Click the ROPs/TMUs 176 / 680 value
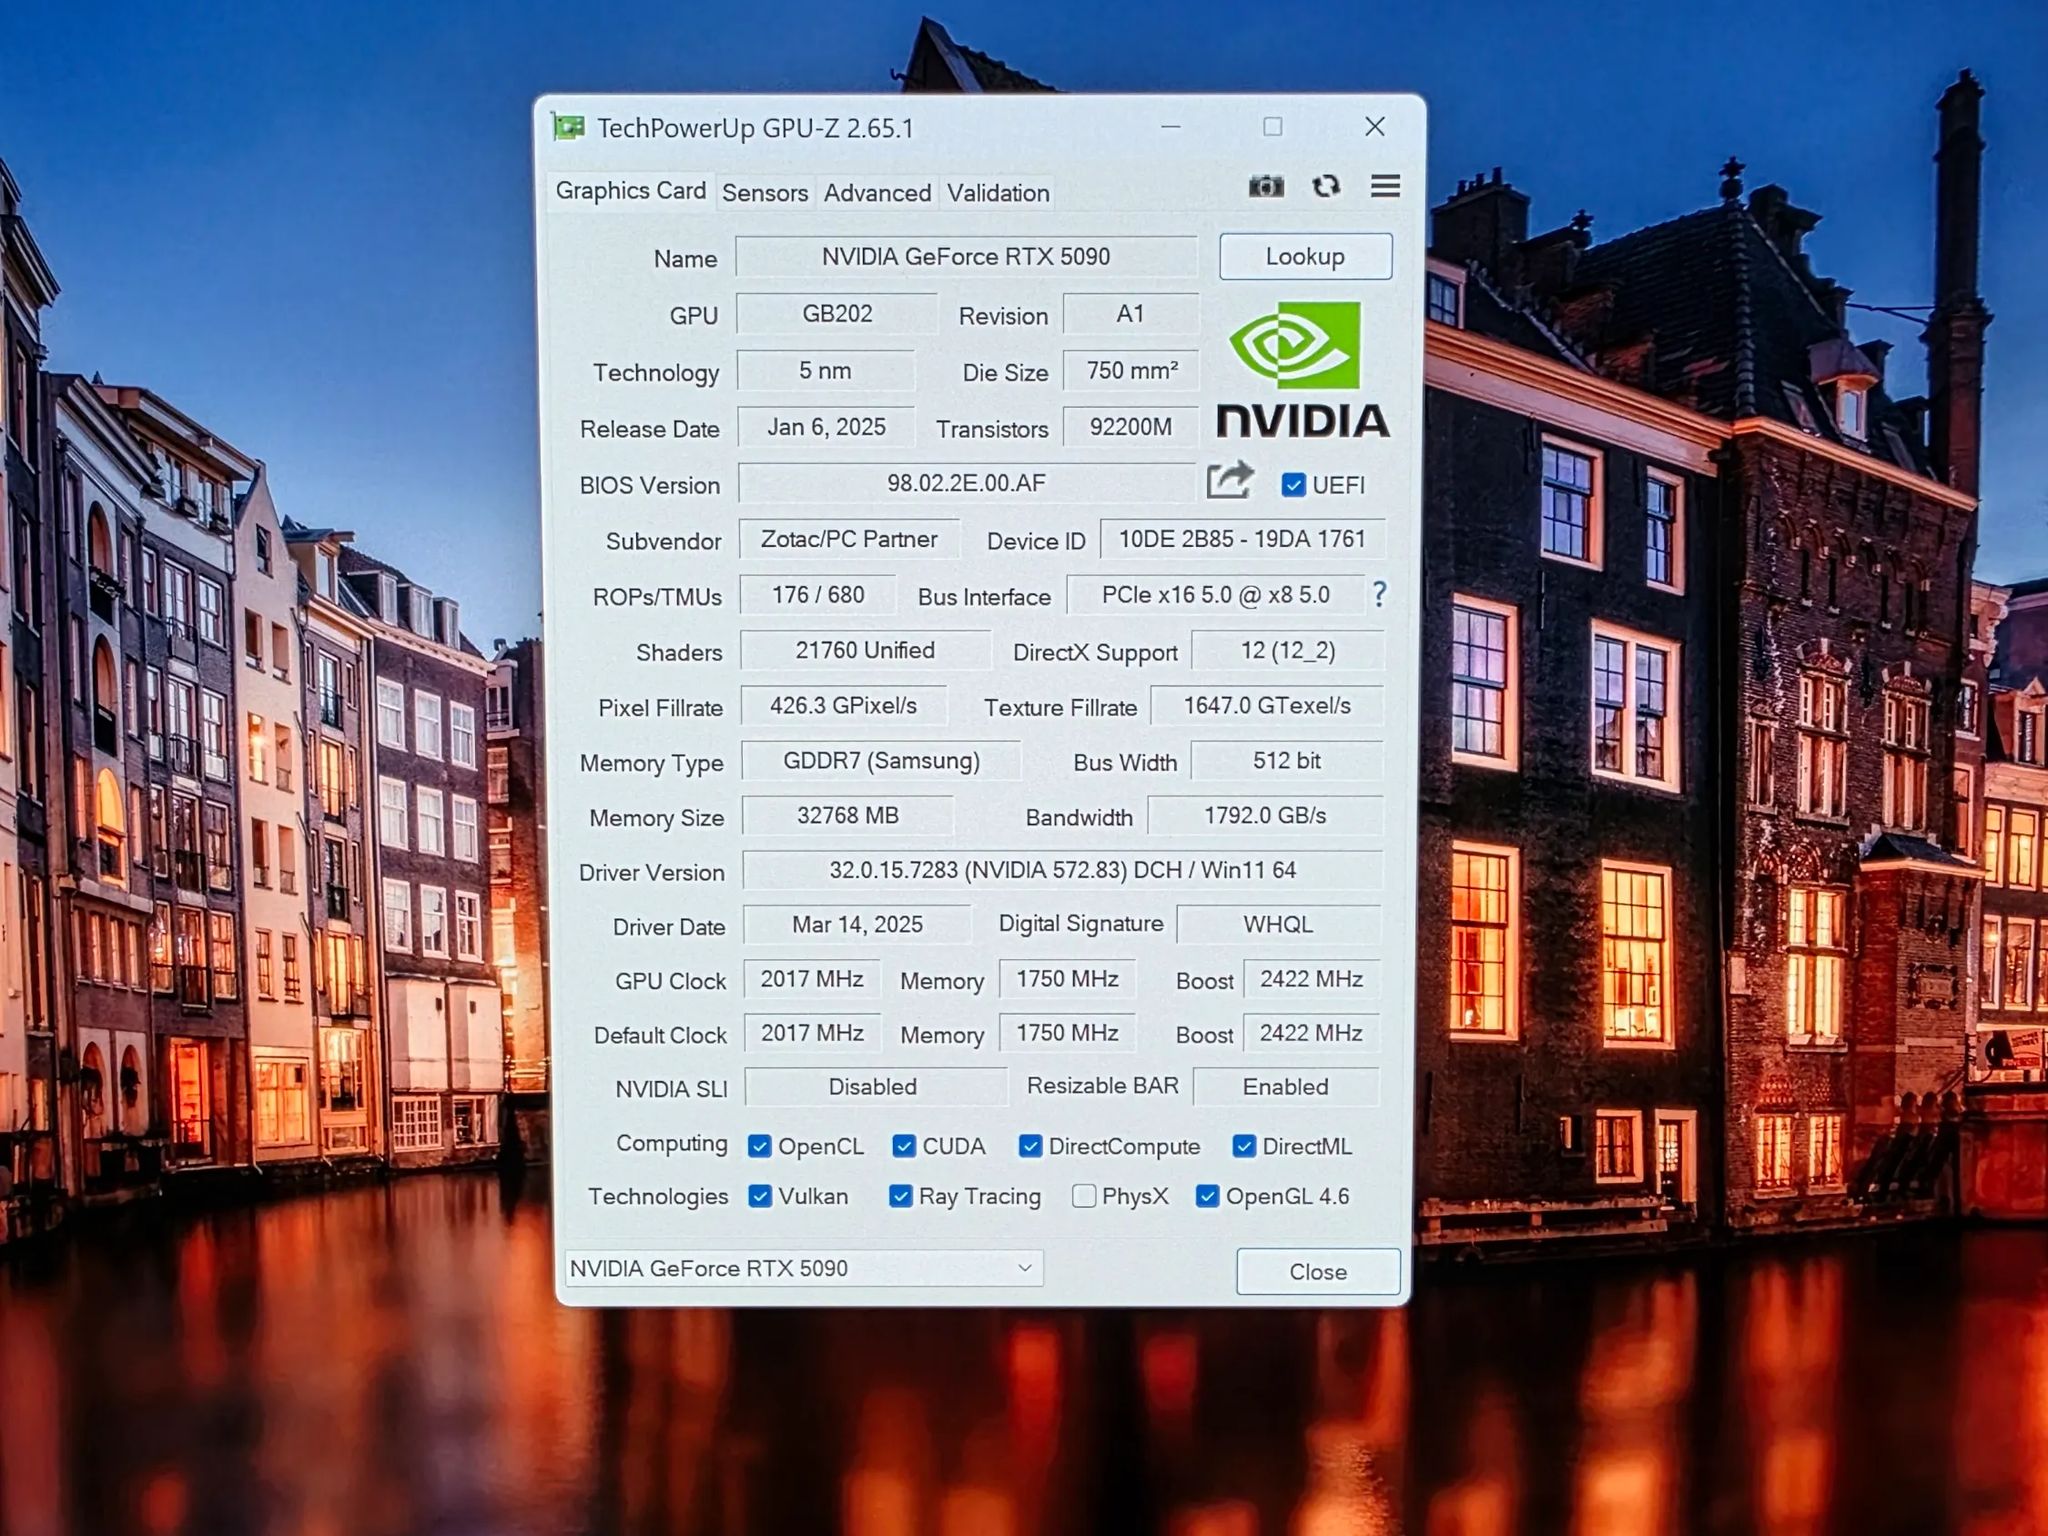Viewport: 2048px width, 1536px height. [818, 595]
